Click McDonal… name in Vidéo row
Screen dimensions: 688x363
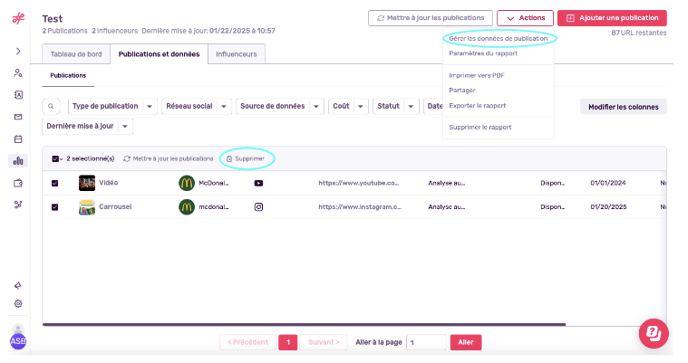pyautogui.click(x=214, y=183)
